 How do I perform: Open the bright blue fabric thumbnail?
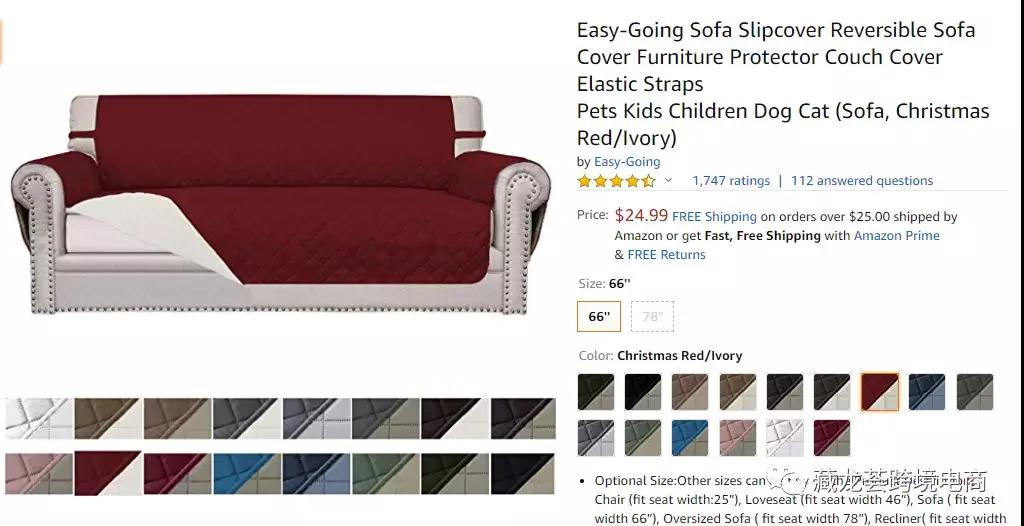pyautogui.click(x=246, y=473)
